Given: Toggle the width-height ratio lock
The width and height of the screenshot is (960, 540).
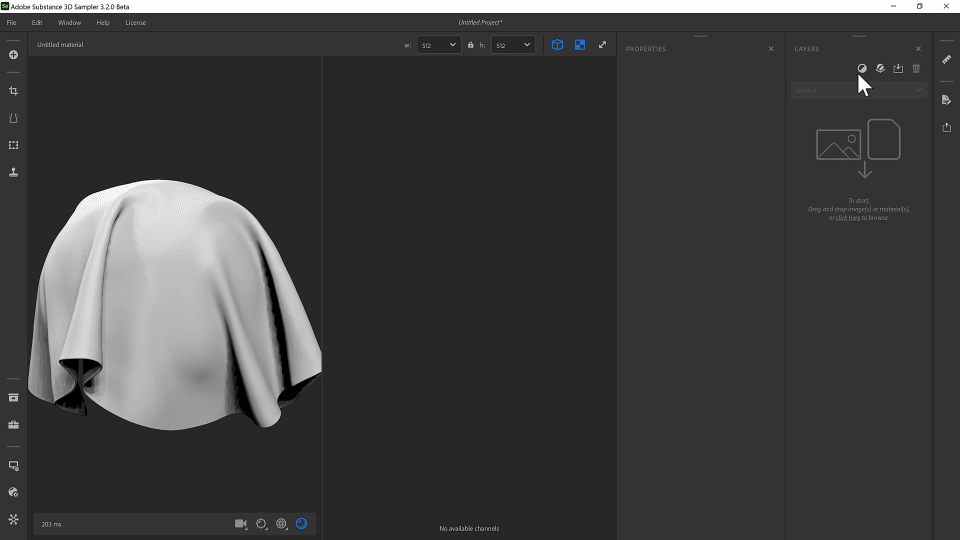Looking at the screenshot, I should click(x=470, y=45).
